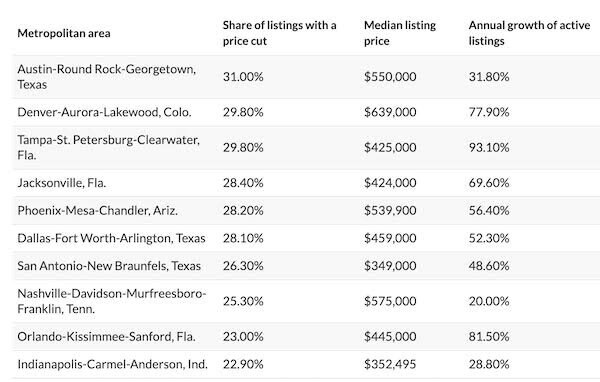
Task: Click the Share of listings with a price cut header
Action: coord(279,33)
